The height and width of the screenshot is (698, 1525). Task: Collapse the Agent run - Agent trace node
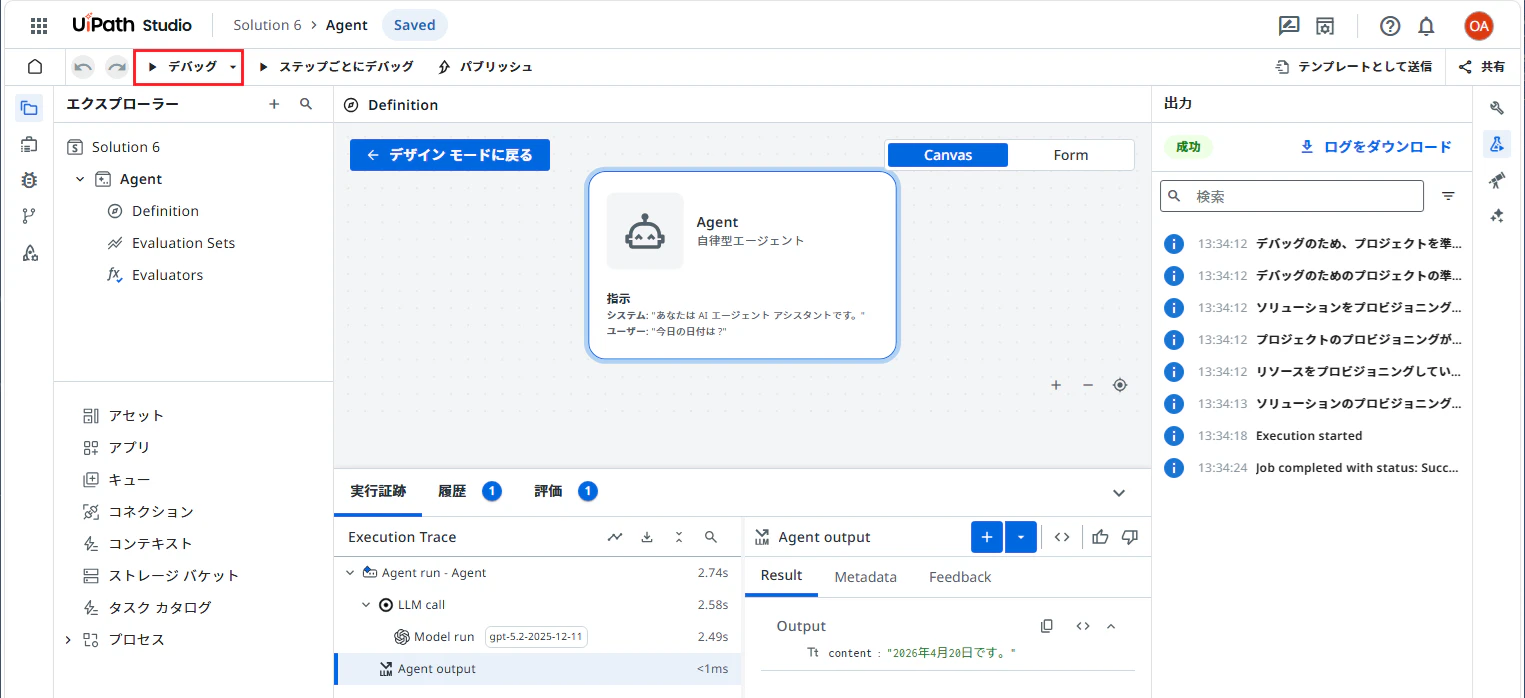coord(349,573)
